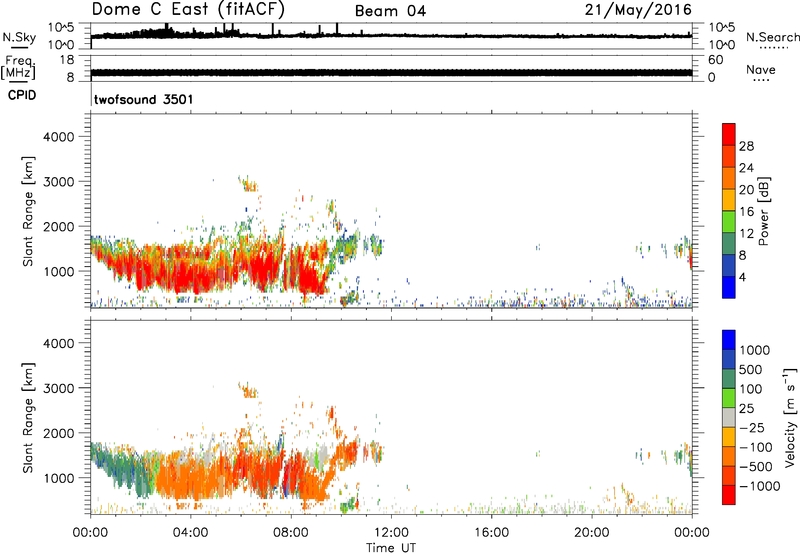Click the '-1000' velocity colorbar value
The height and width of the screenshot is (554, 800).
click(760, 486)
